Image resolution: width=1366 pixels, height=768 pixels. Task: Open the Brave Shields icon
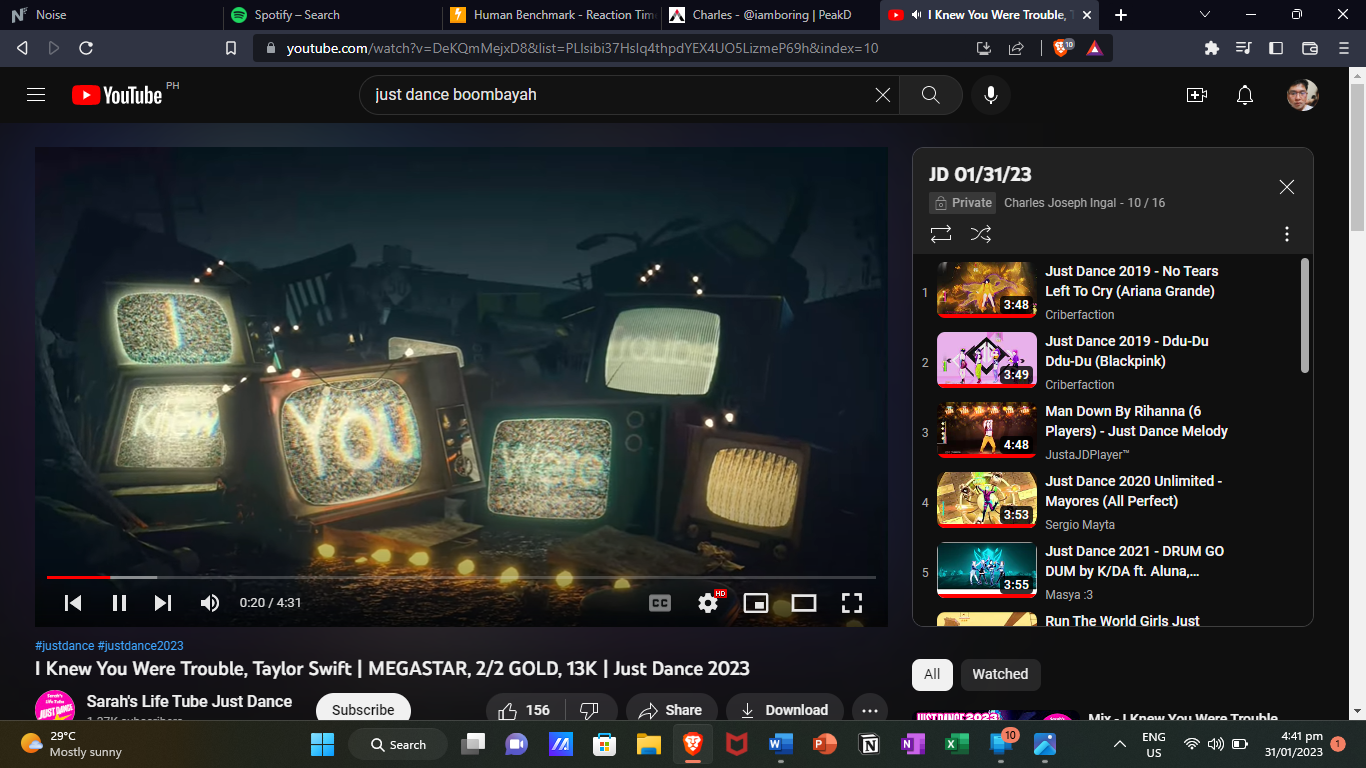pos(1062,48)
